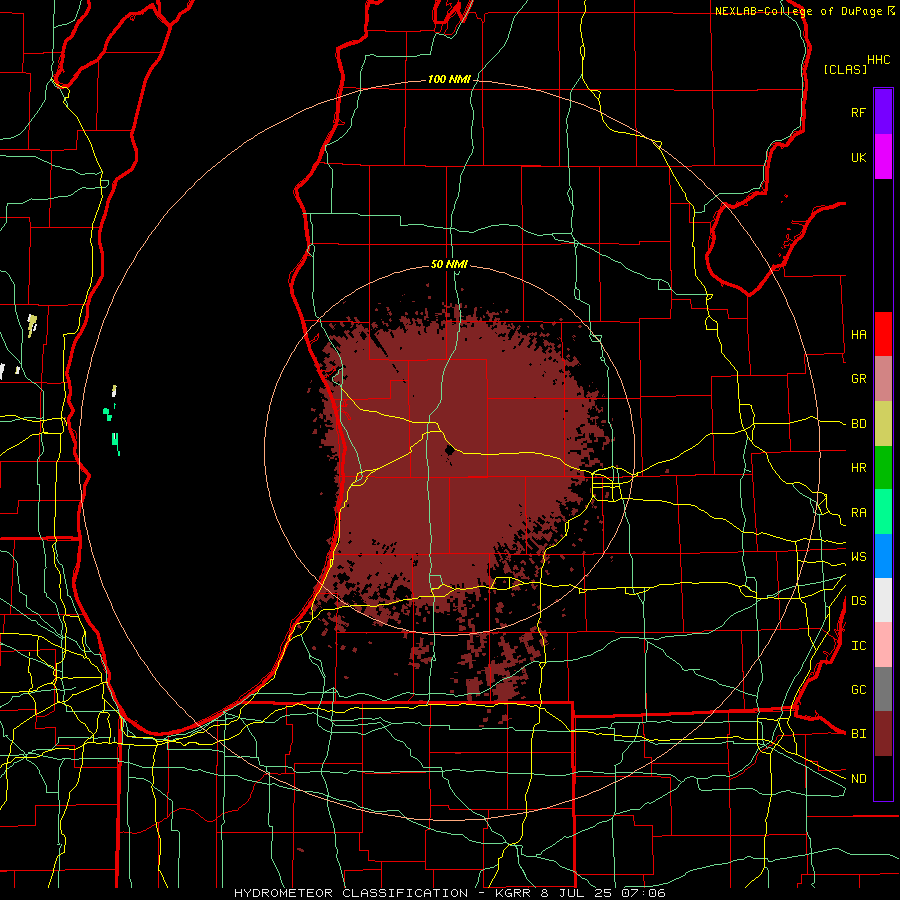This screenshot has width=900, height=900.
Task: Click the "RF" legend label
Action: 858,113
